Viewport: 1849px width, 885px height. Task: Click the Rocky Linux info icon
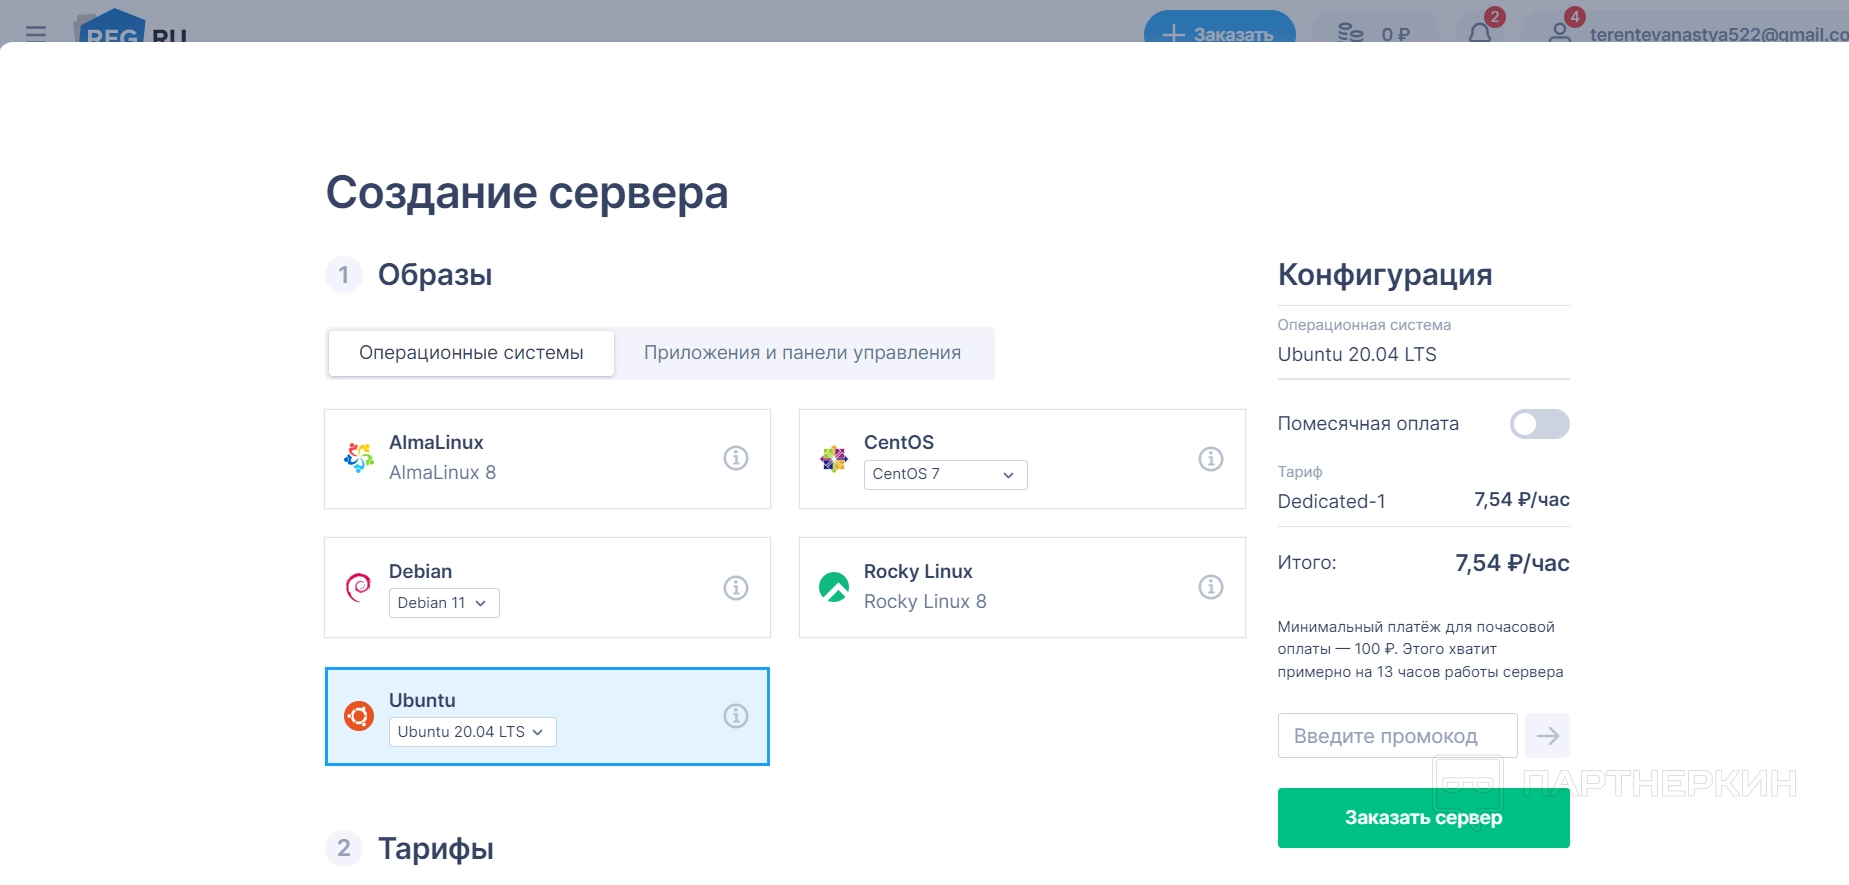pyautogui.click(x=1211, y=587)
